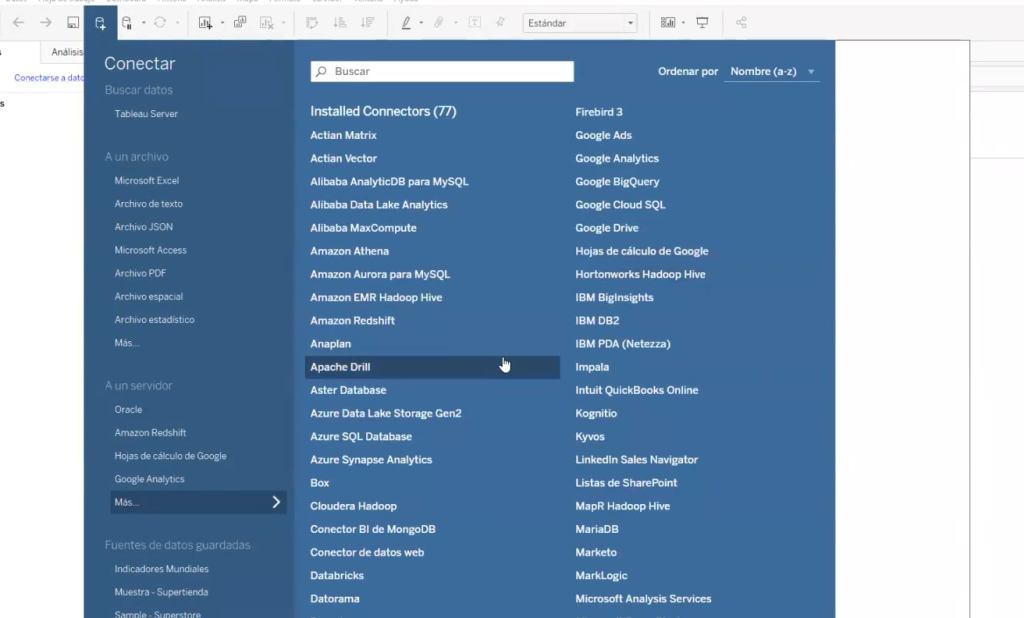Click the highlight pen icon
Viewport: 1024px width, 618px height.
pos(406,23)
